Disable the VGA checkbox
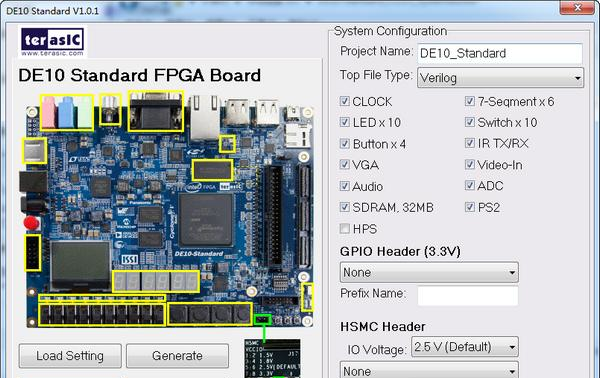The height and width of the screenshot is (378, 600). point(344,165)
